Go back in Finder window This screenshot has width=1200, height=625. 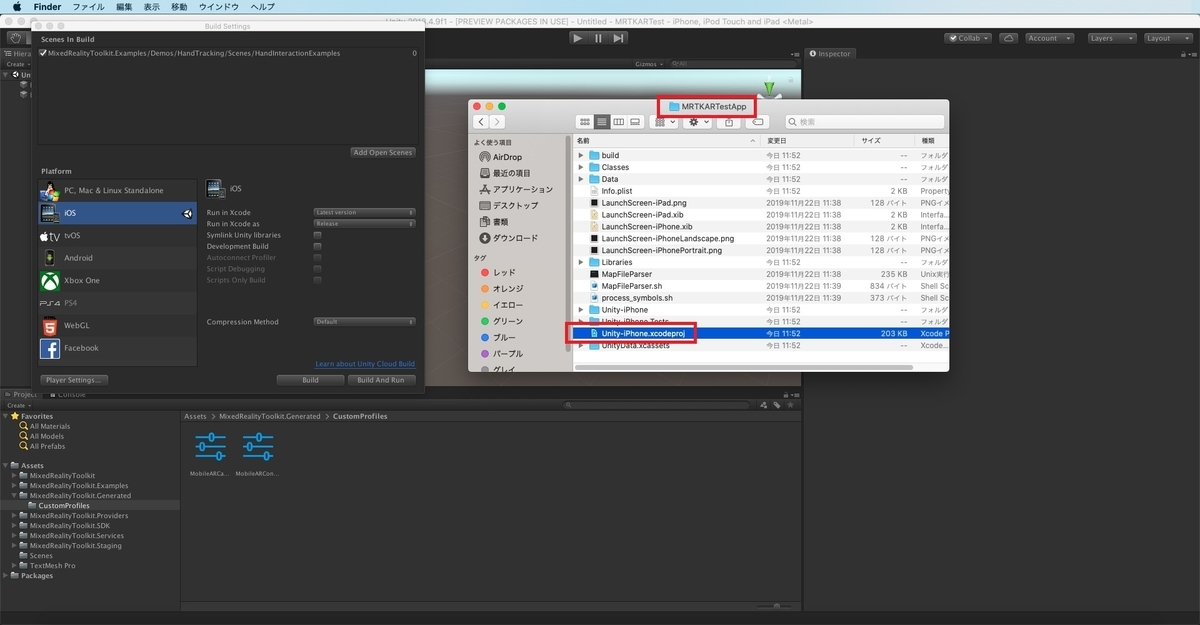click(x=482, y=122)
